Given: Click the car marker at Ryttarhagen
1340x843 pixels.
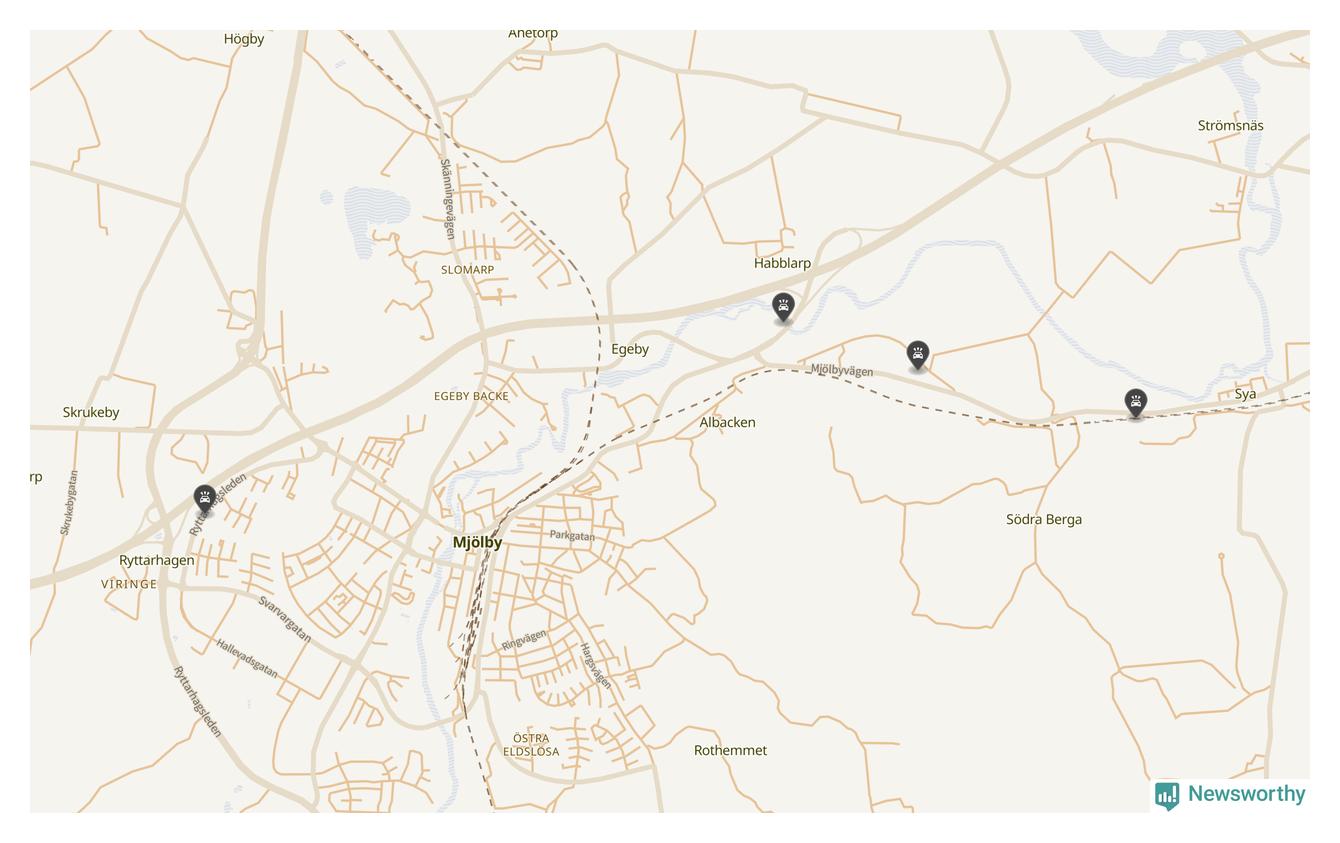Looking at the screenshot, I should point(205,499).
